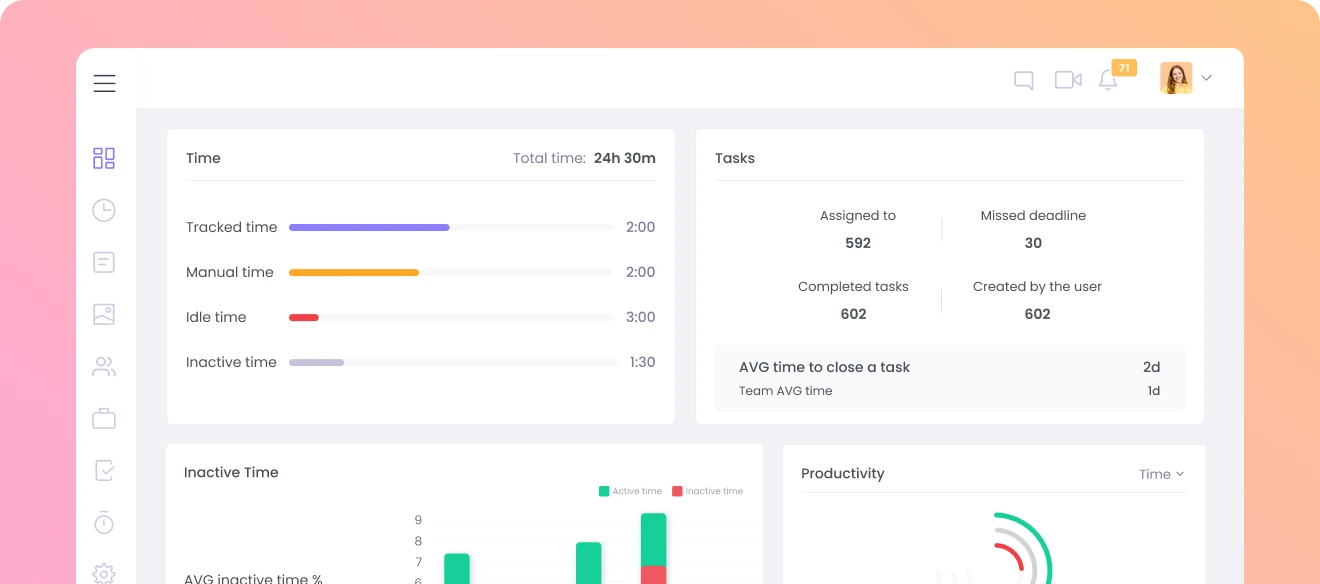1320x584 pixels.
Task: Toggle the Active time legend in Inactive Time chart
Action: (x=630, y=491)
